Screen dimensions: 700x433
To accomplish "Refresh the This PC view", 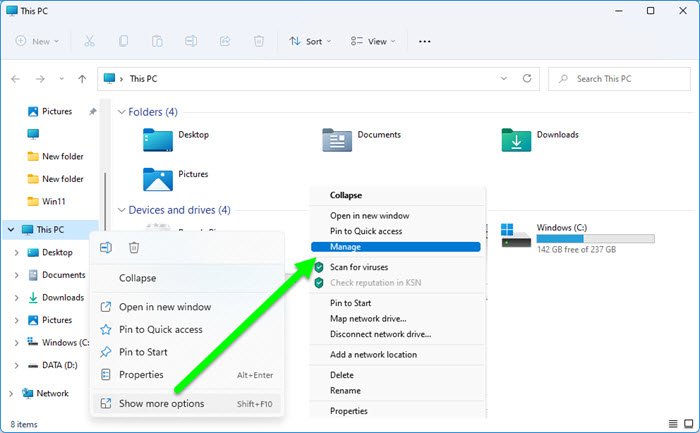I will (x=527, y=79).
